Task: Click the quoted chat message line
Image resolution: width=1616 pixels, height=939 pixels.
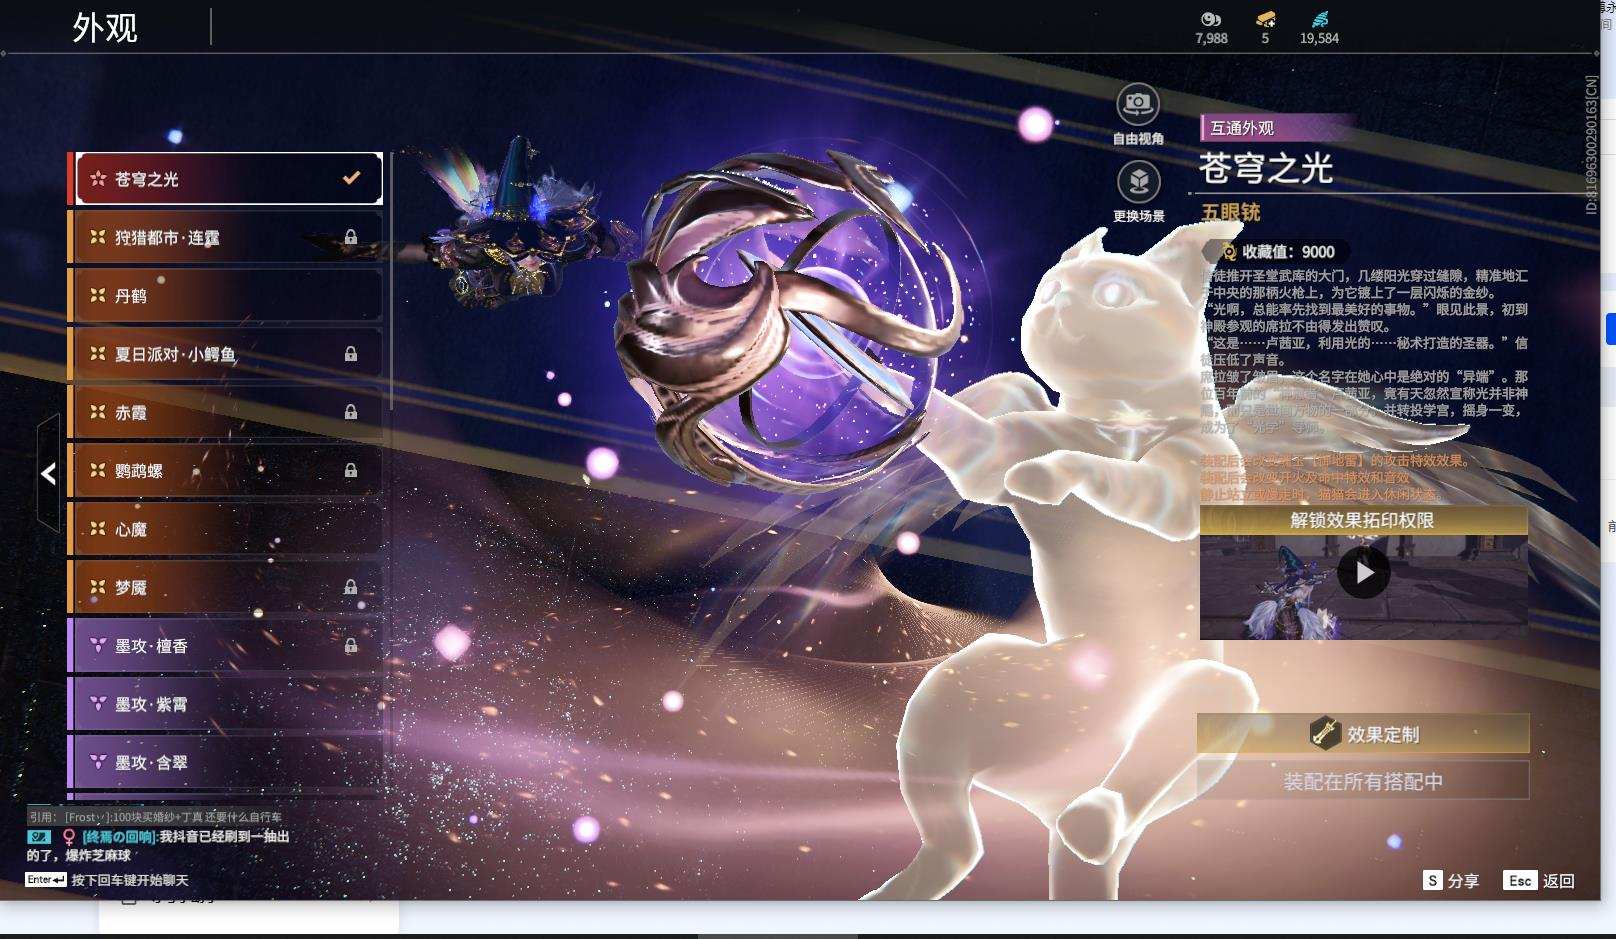Action: tap(155, 816)
